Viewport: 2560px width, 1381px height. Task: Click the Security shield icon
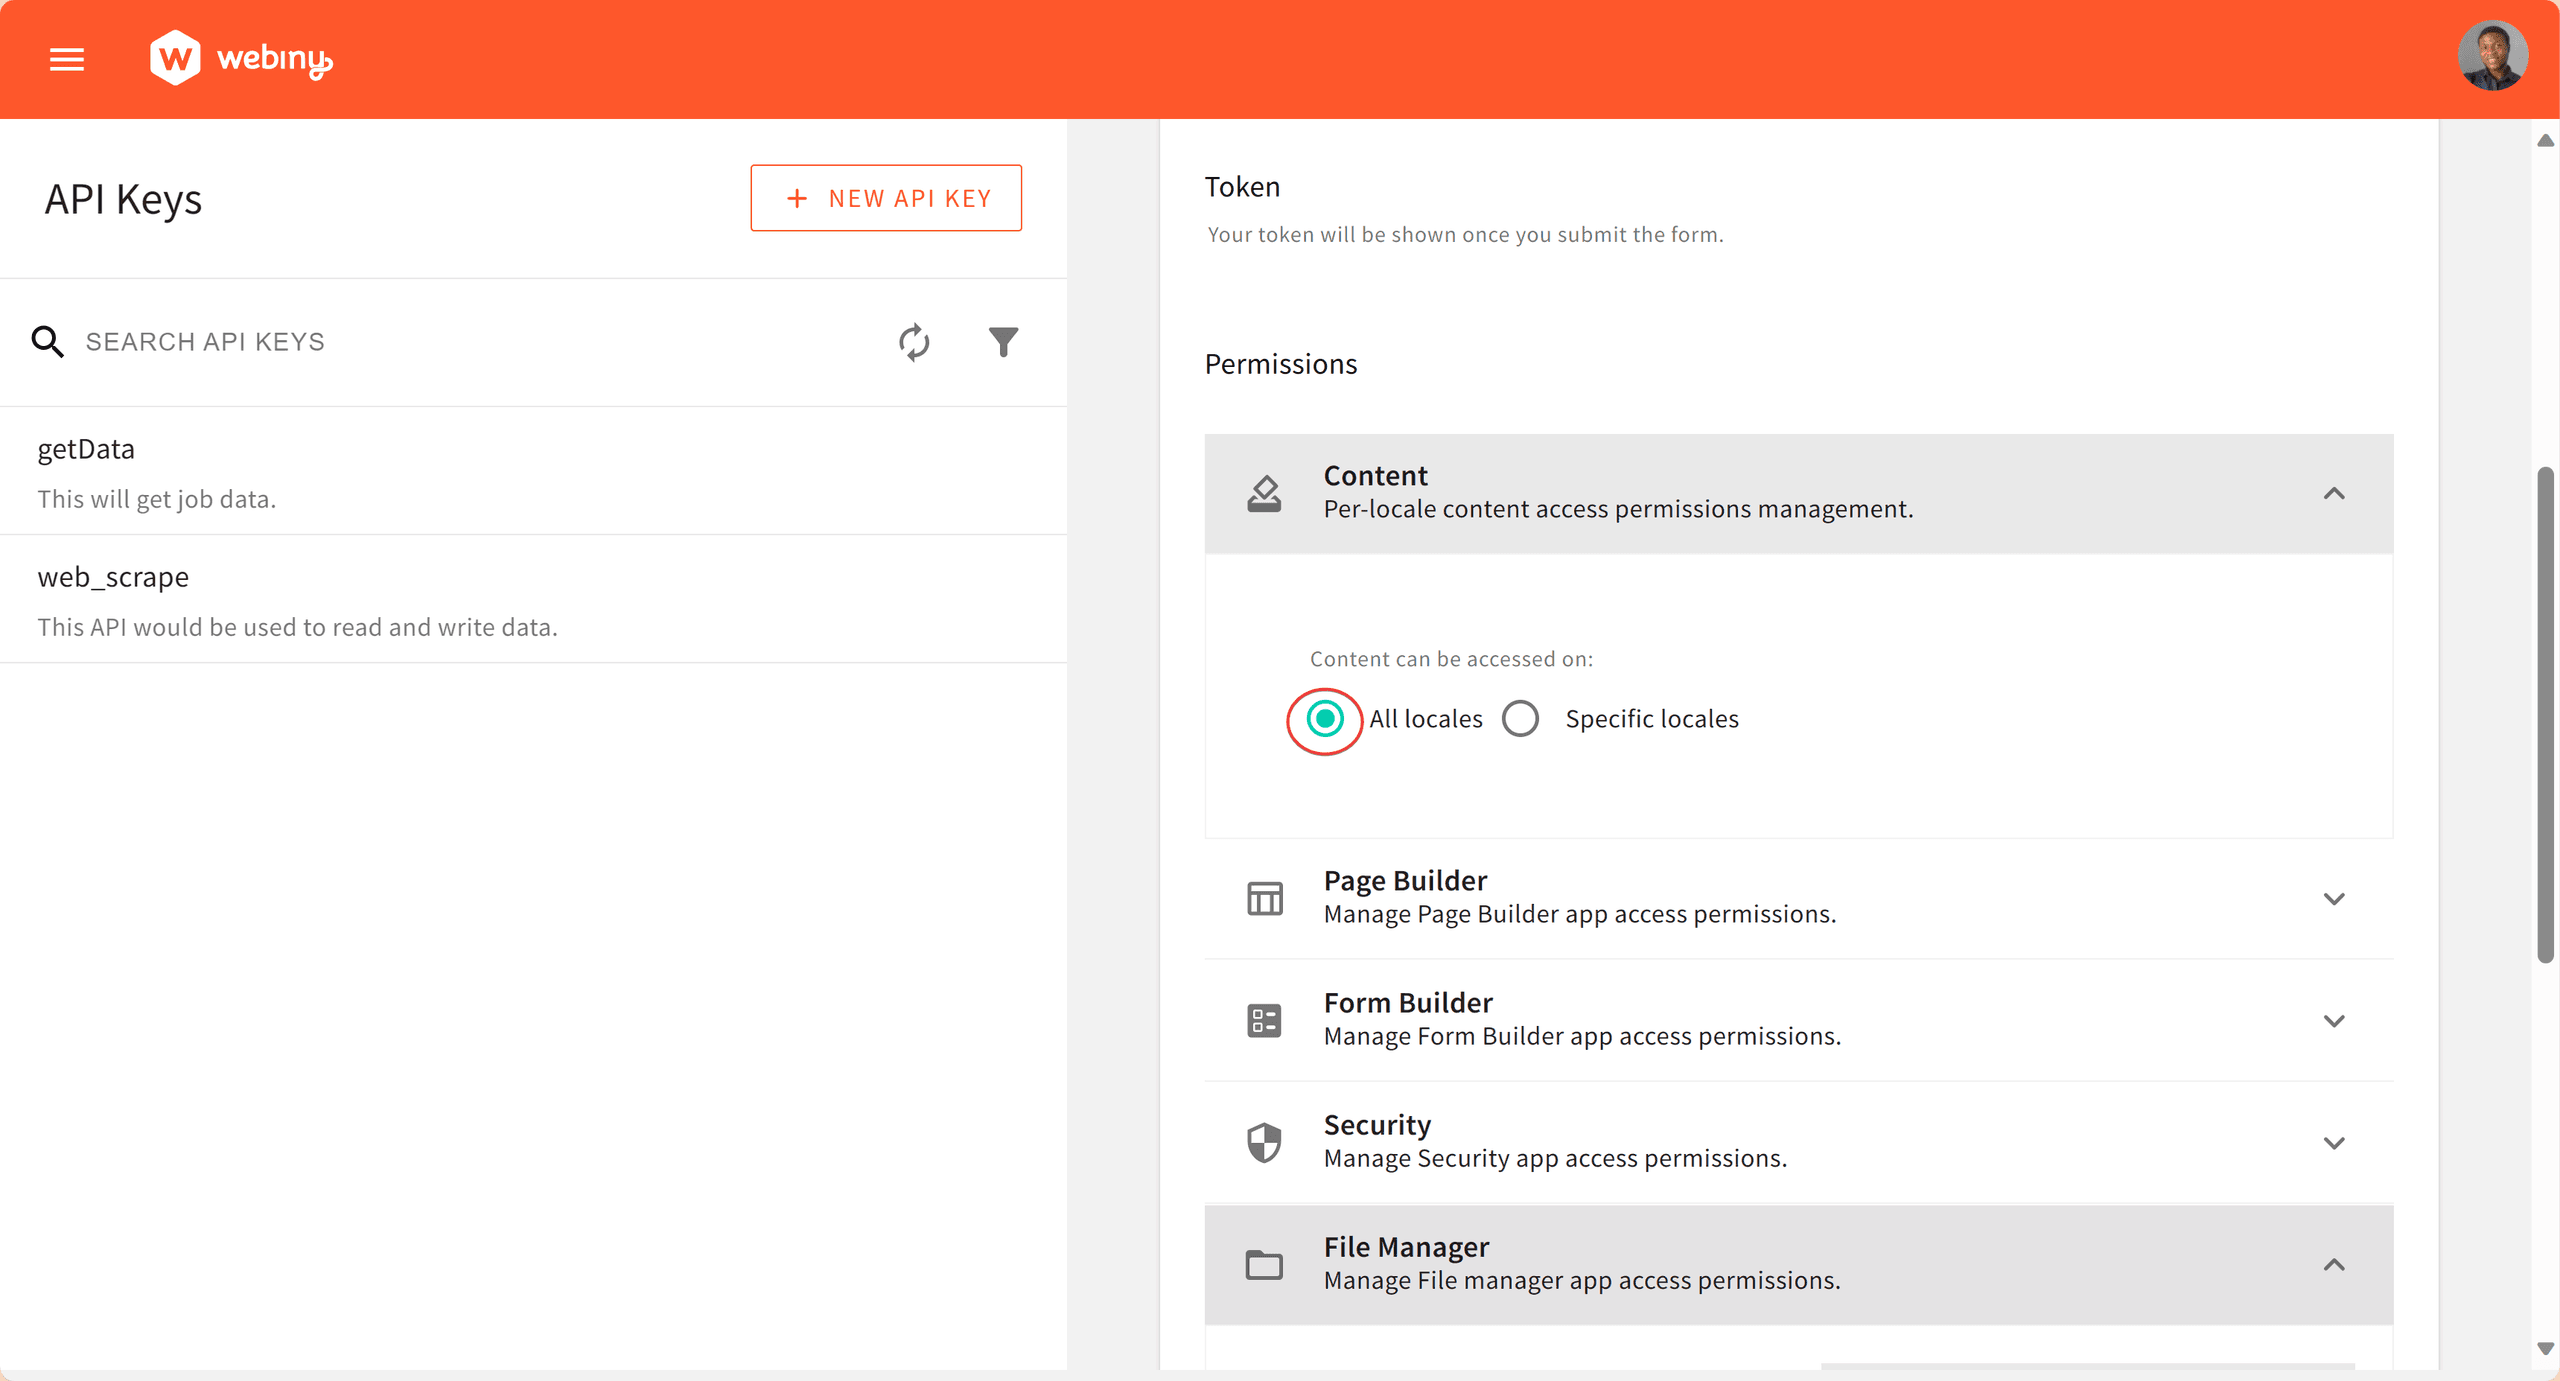[x=1264, y=1142]
